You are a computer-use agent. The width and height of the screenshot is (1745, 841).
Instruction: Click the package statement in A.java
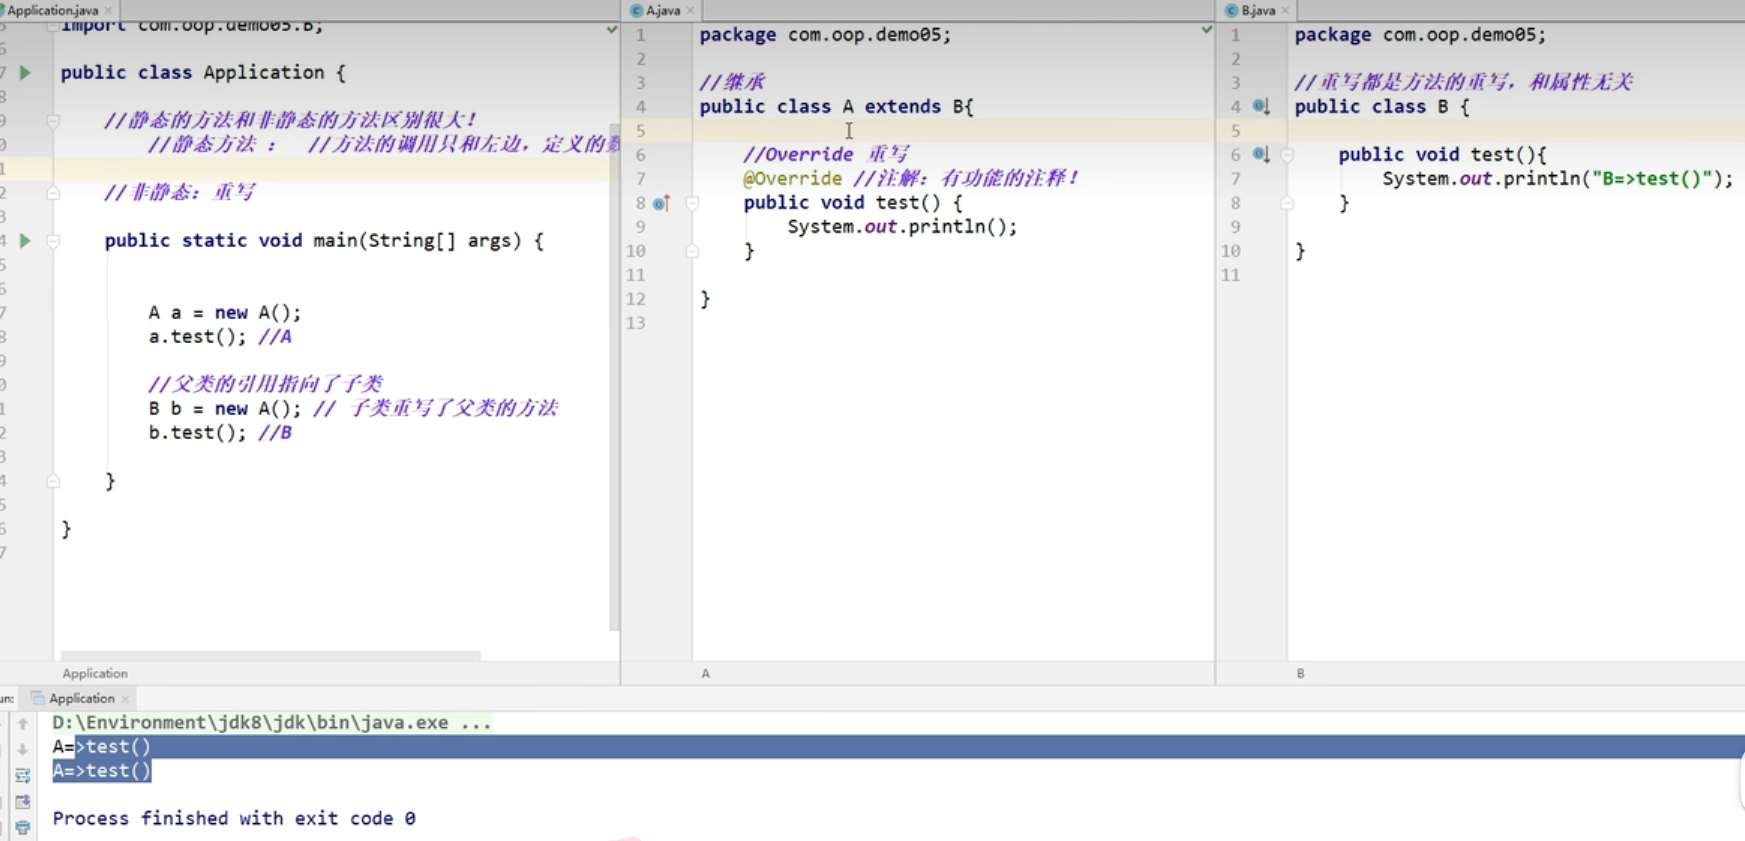coord(825,34)
